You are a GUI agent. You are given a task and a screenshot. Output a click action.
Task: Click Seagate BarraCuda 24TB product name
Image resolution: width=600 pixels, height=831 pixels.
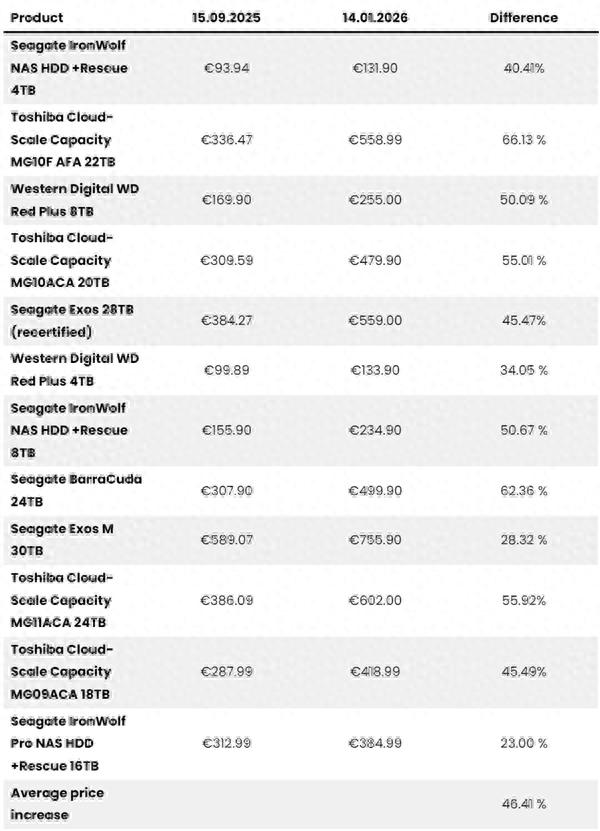76,490
